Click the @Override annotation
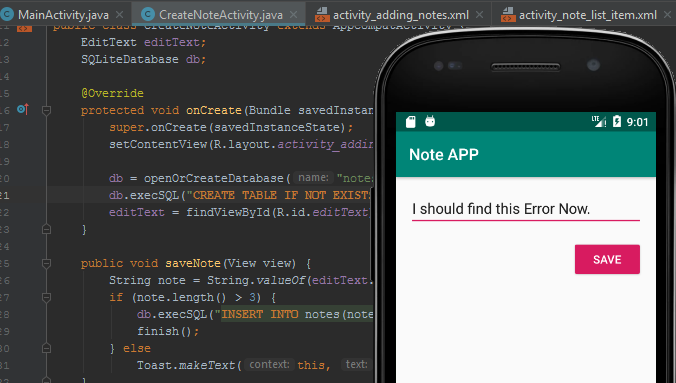 point(112,93)
